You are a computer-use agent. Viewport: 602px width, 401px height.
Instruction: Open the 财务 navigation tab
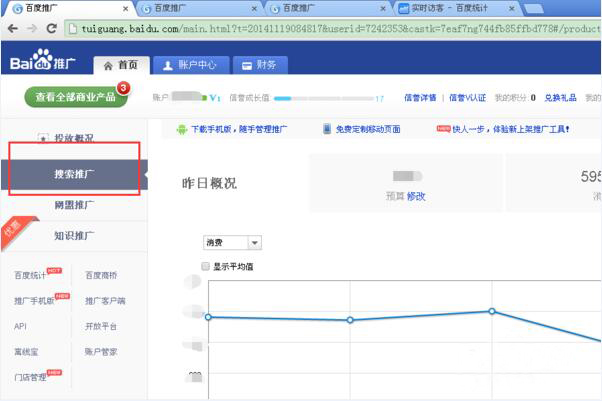pyautogui.click(x=260, y=65)
